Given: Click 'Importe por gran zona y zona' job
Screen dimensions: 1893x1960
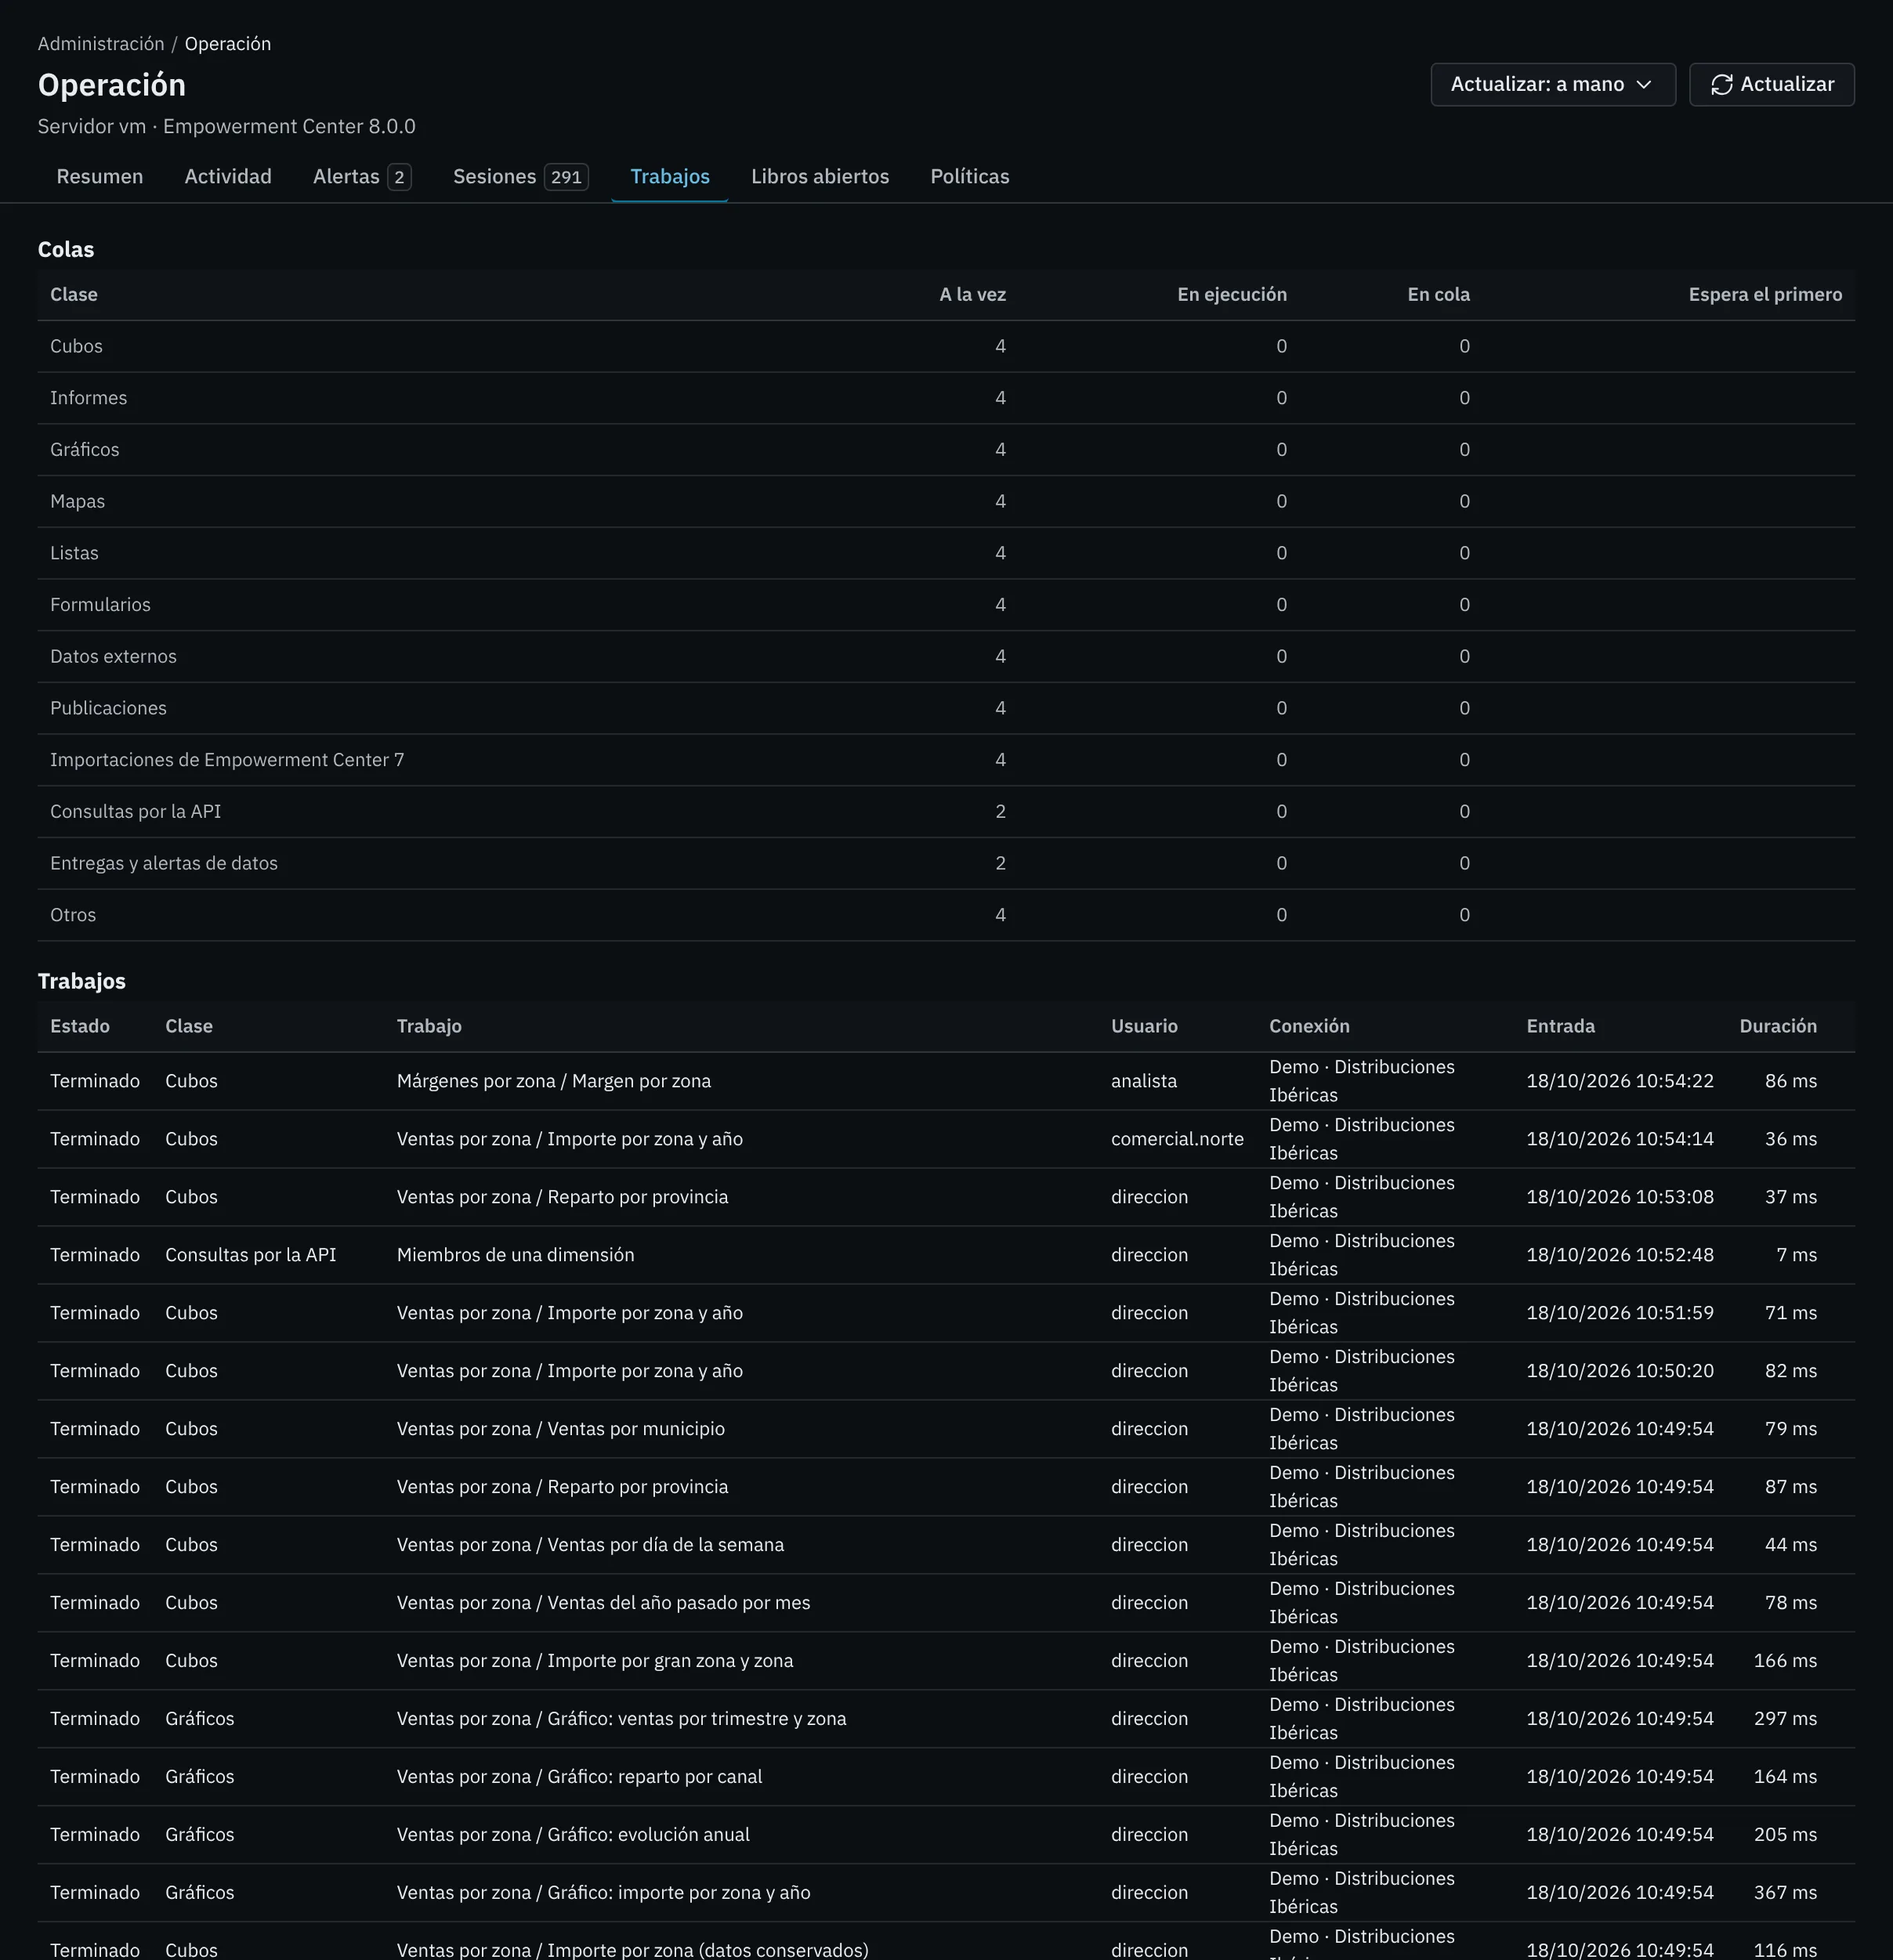Looking at the screenshot, I should click(x=595, y=1661).
